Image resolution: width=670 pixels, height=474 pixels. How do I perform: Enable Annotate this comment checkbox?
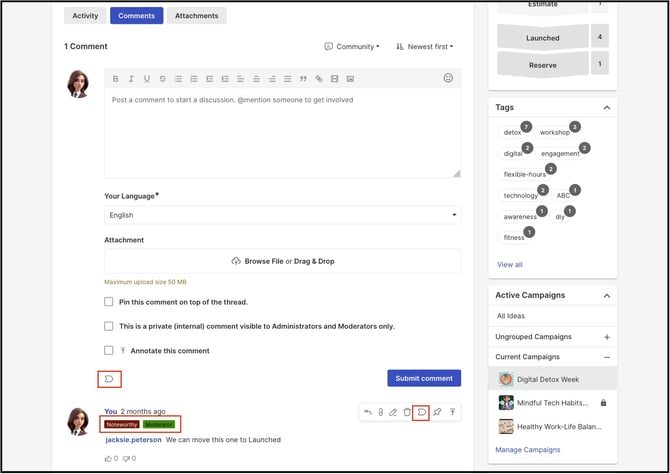(109, 350)
